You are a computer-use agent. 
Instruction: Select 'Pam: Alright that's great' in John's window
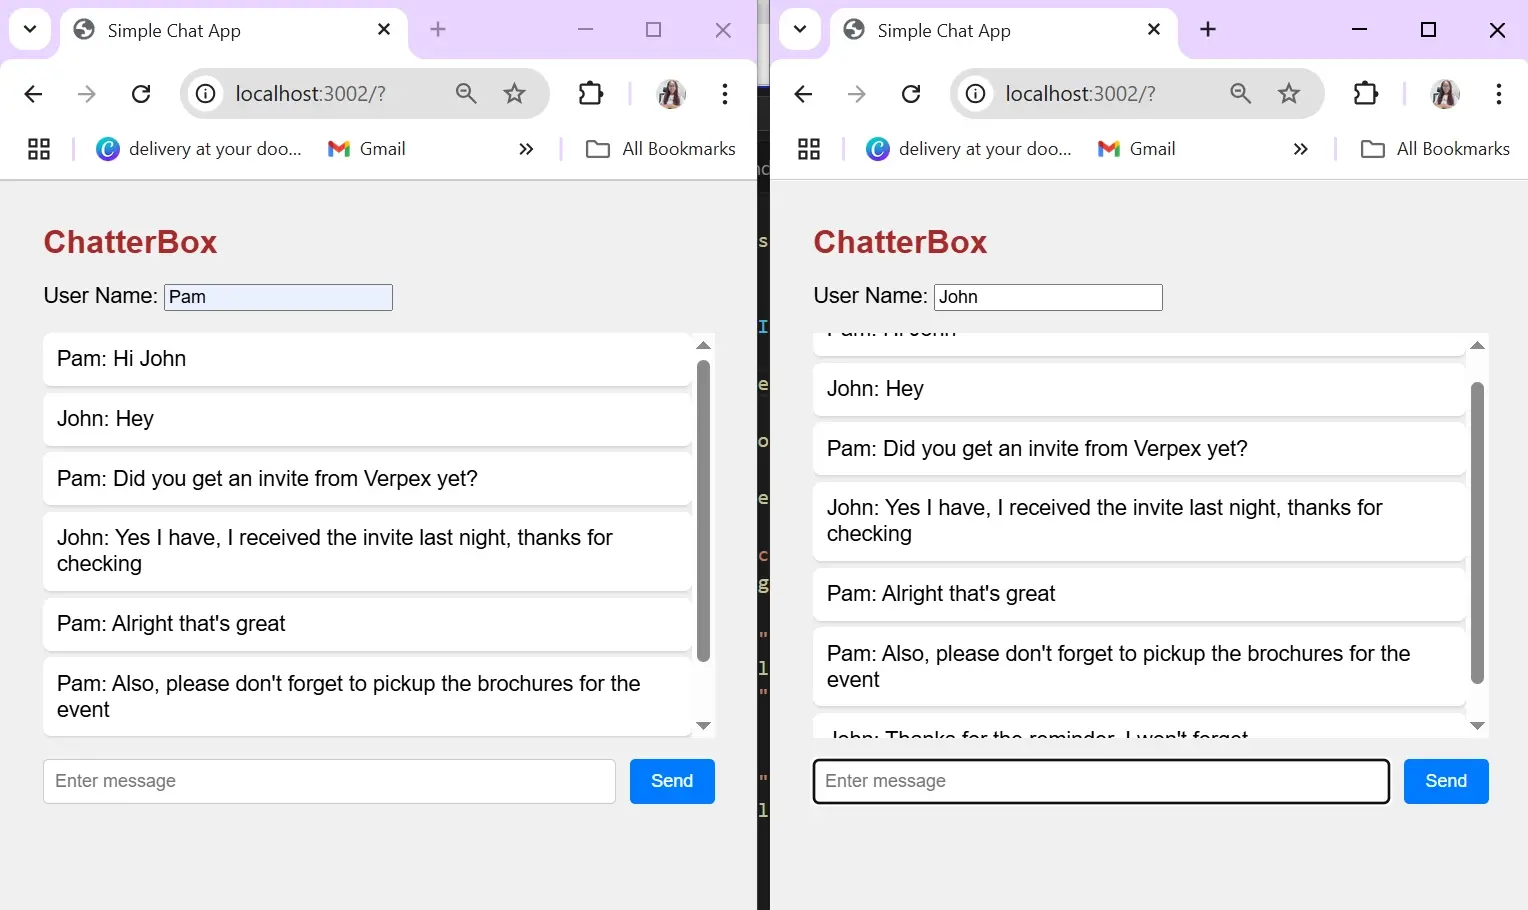click(x=1139, y=594)
